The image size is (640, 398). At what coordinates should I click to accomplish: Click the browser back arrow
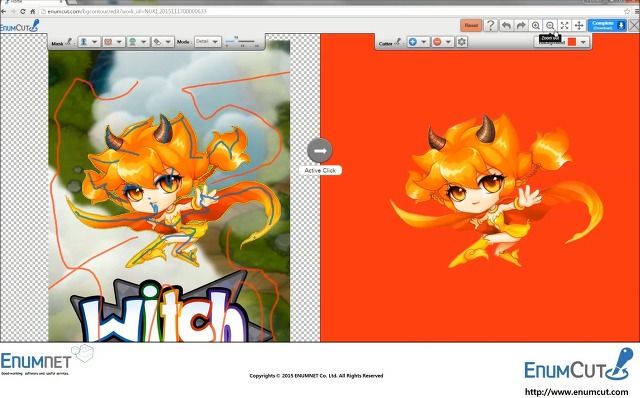[4, 11]
